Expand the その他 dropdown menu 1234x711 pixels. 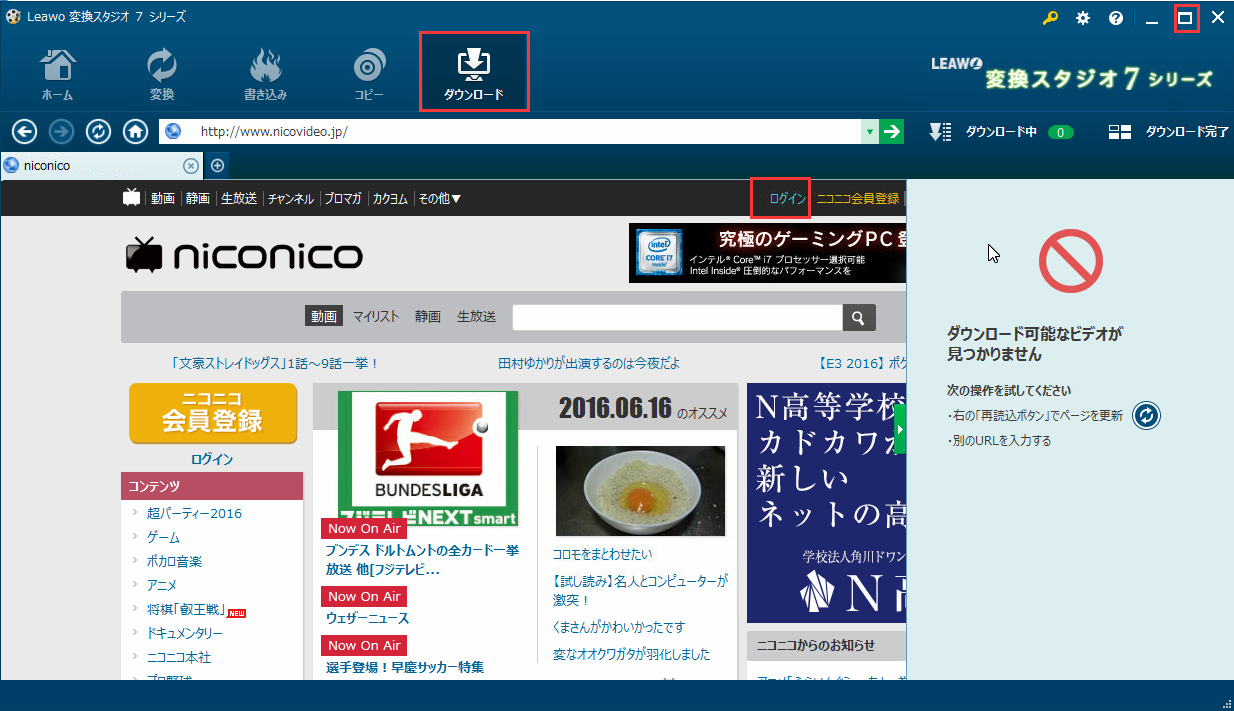coord(439,198)
